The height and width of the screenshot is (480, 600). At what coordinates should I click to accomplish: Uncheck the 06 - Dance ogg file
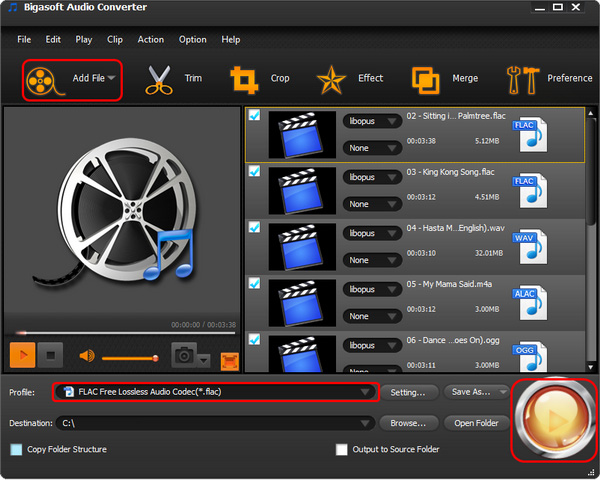(x=254, y=339)
